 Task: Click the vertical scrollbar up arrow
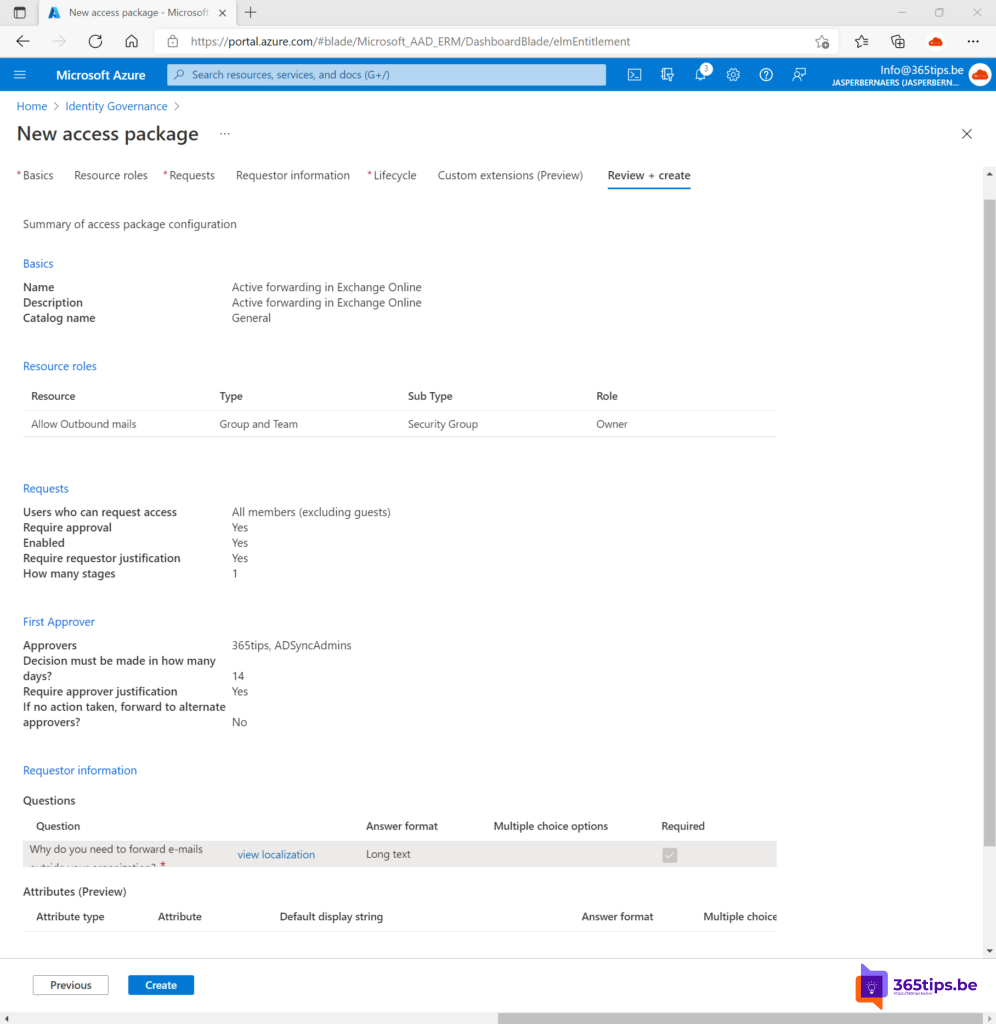pyautogui.click(x=989, y=174)
